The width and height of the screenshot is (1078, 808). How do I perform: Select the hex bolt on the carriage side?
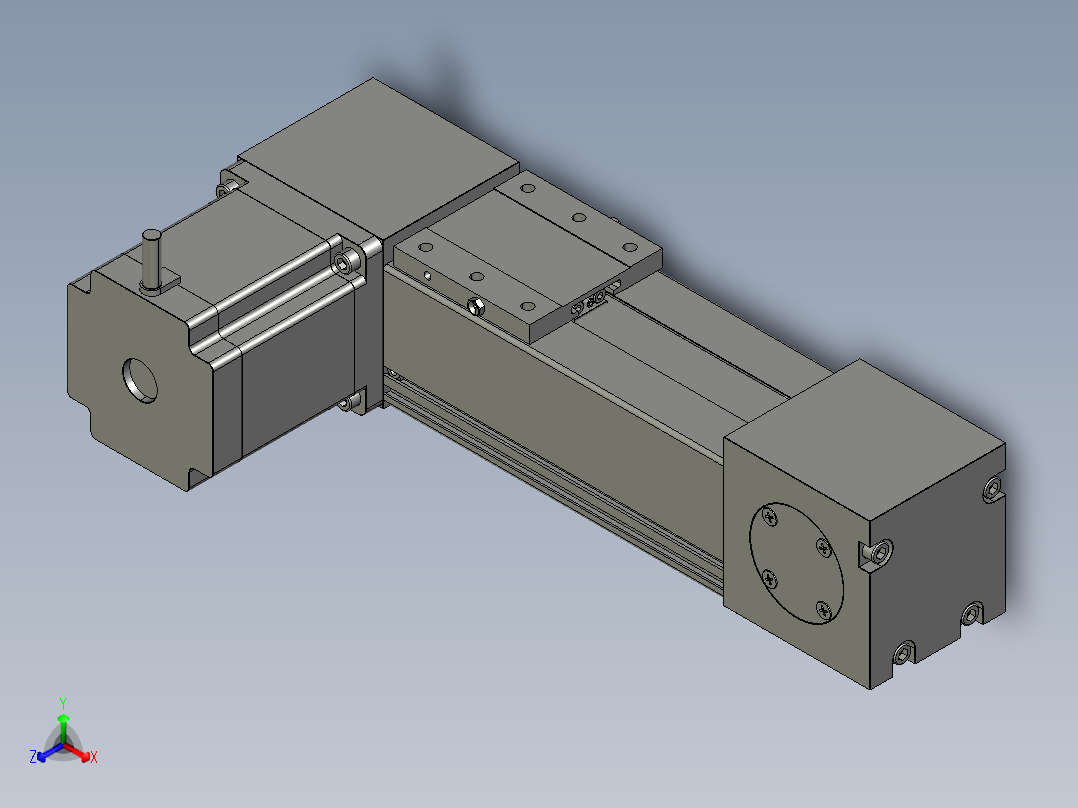tap(475, 306)
